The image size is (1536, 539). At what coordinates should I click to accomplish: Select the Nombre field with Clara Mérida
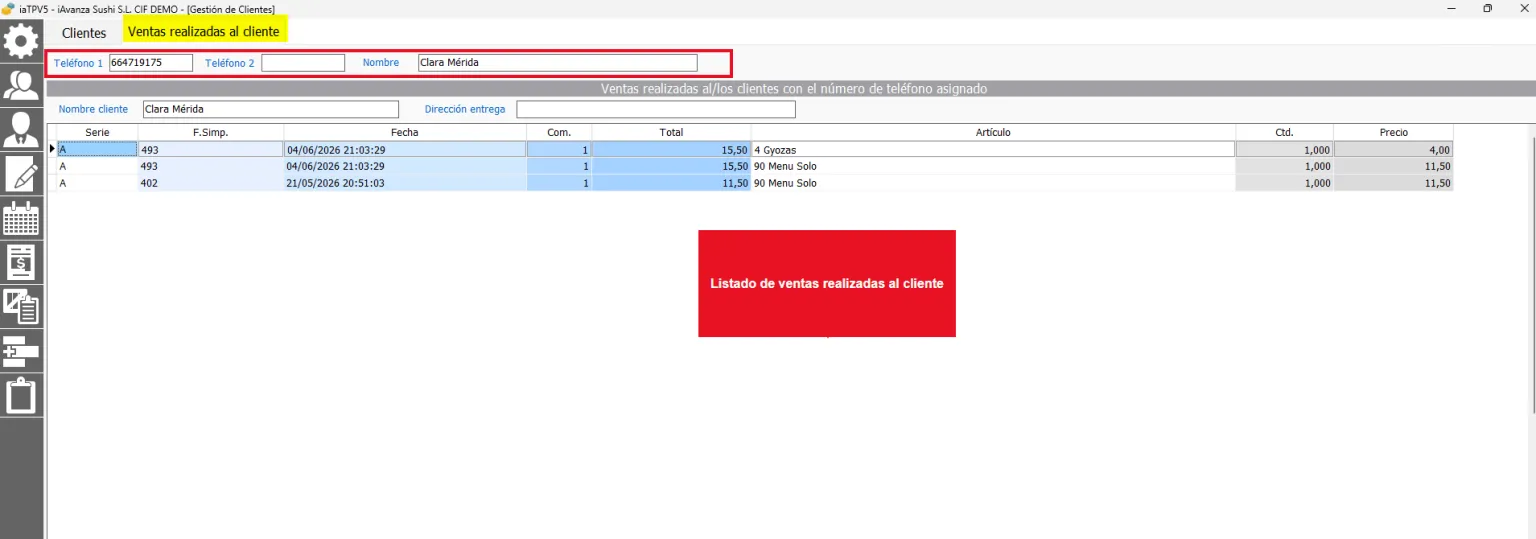(x=557, y=63)
